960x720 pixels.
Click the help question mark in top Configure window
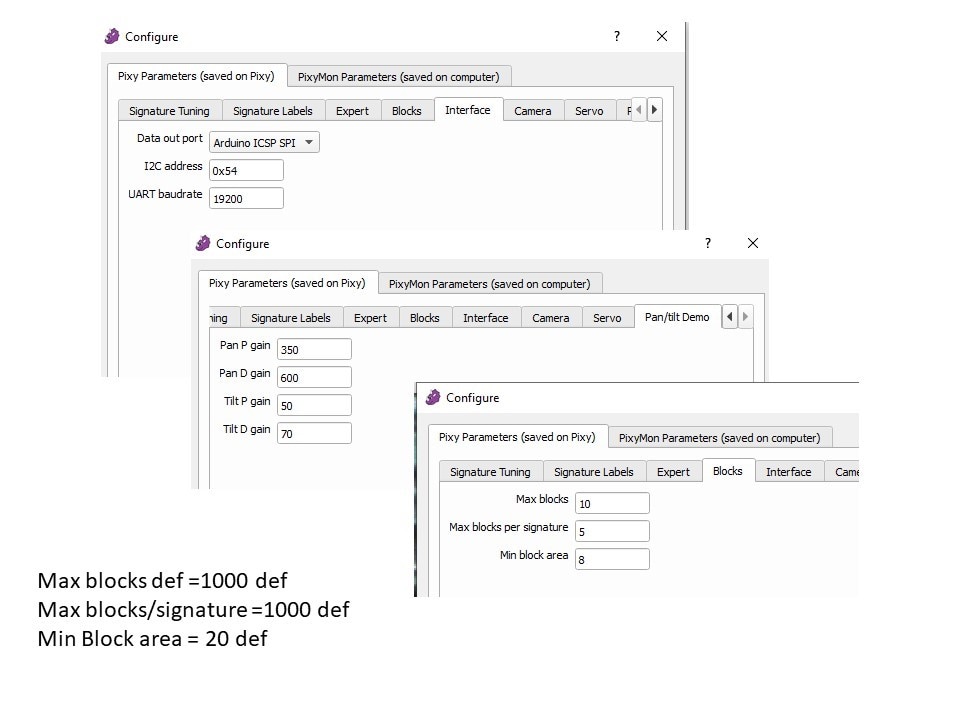[617, 36]
